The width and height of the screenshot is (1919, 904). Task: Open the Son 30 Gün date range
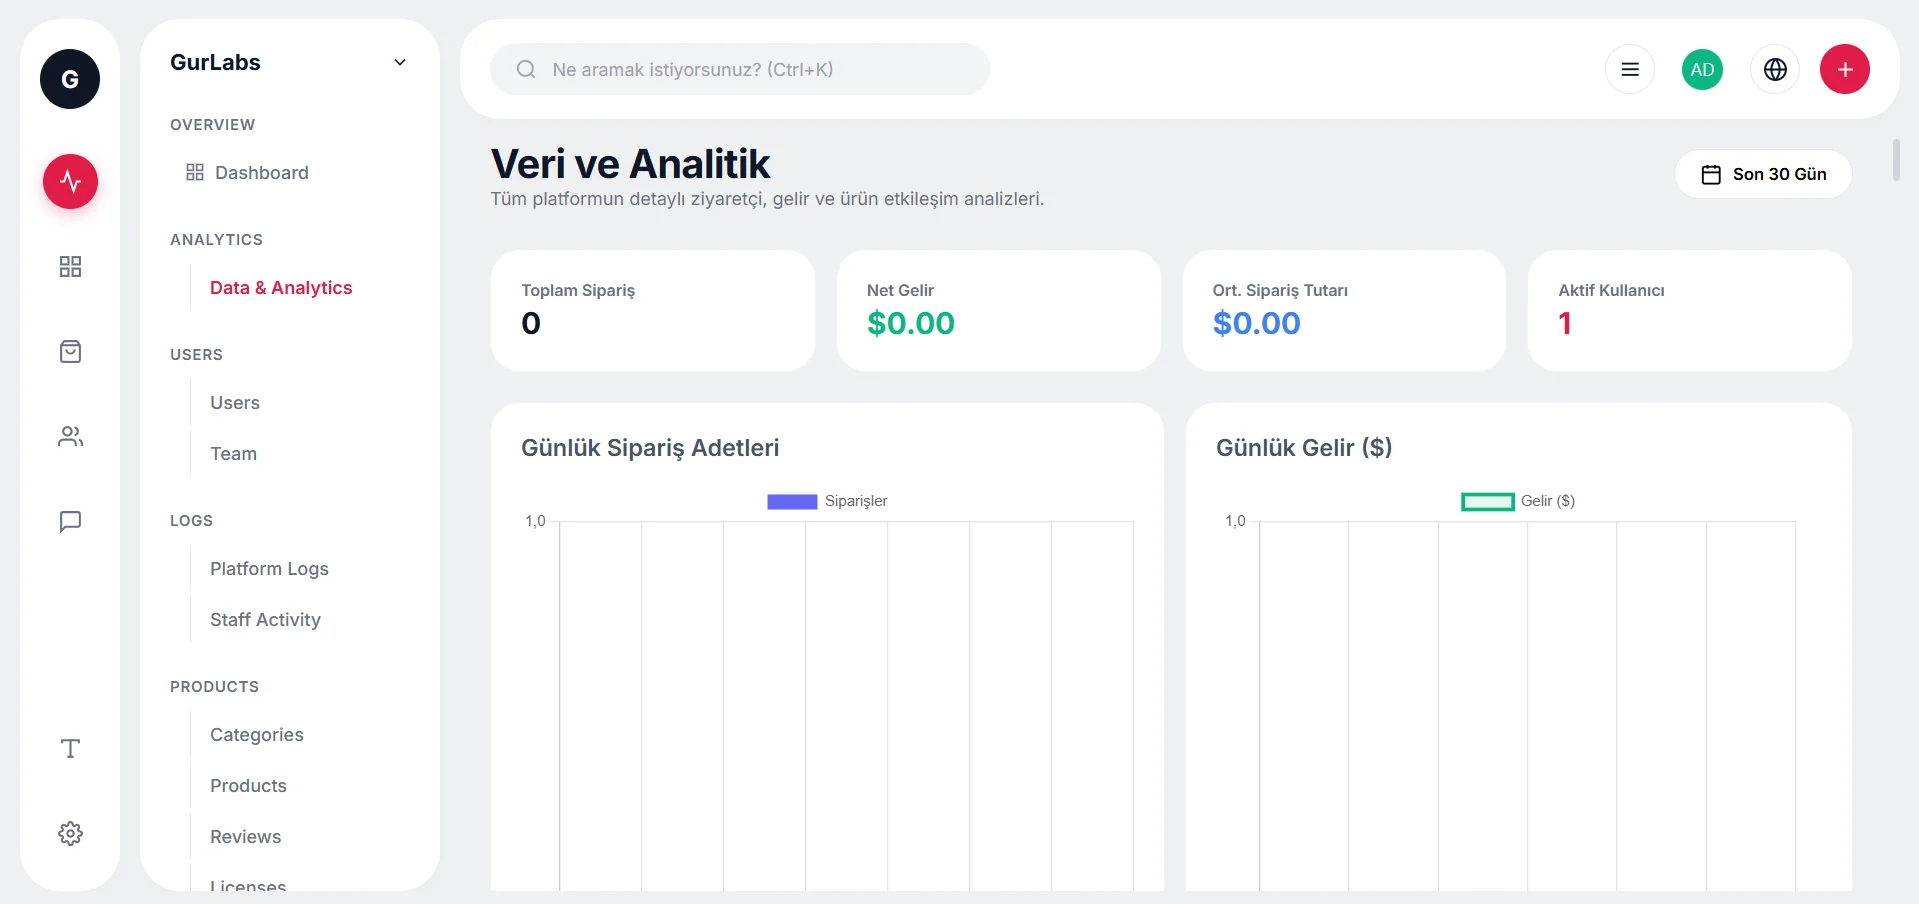(x=1763, y=174)
